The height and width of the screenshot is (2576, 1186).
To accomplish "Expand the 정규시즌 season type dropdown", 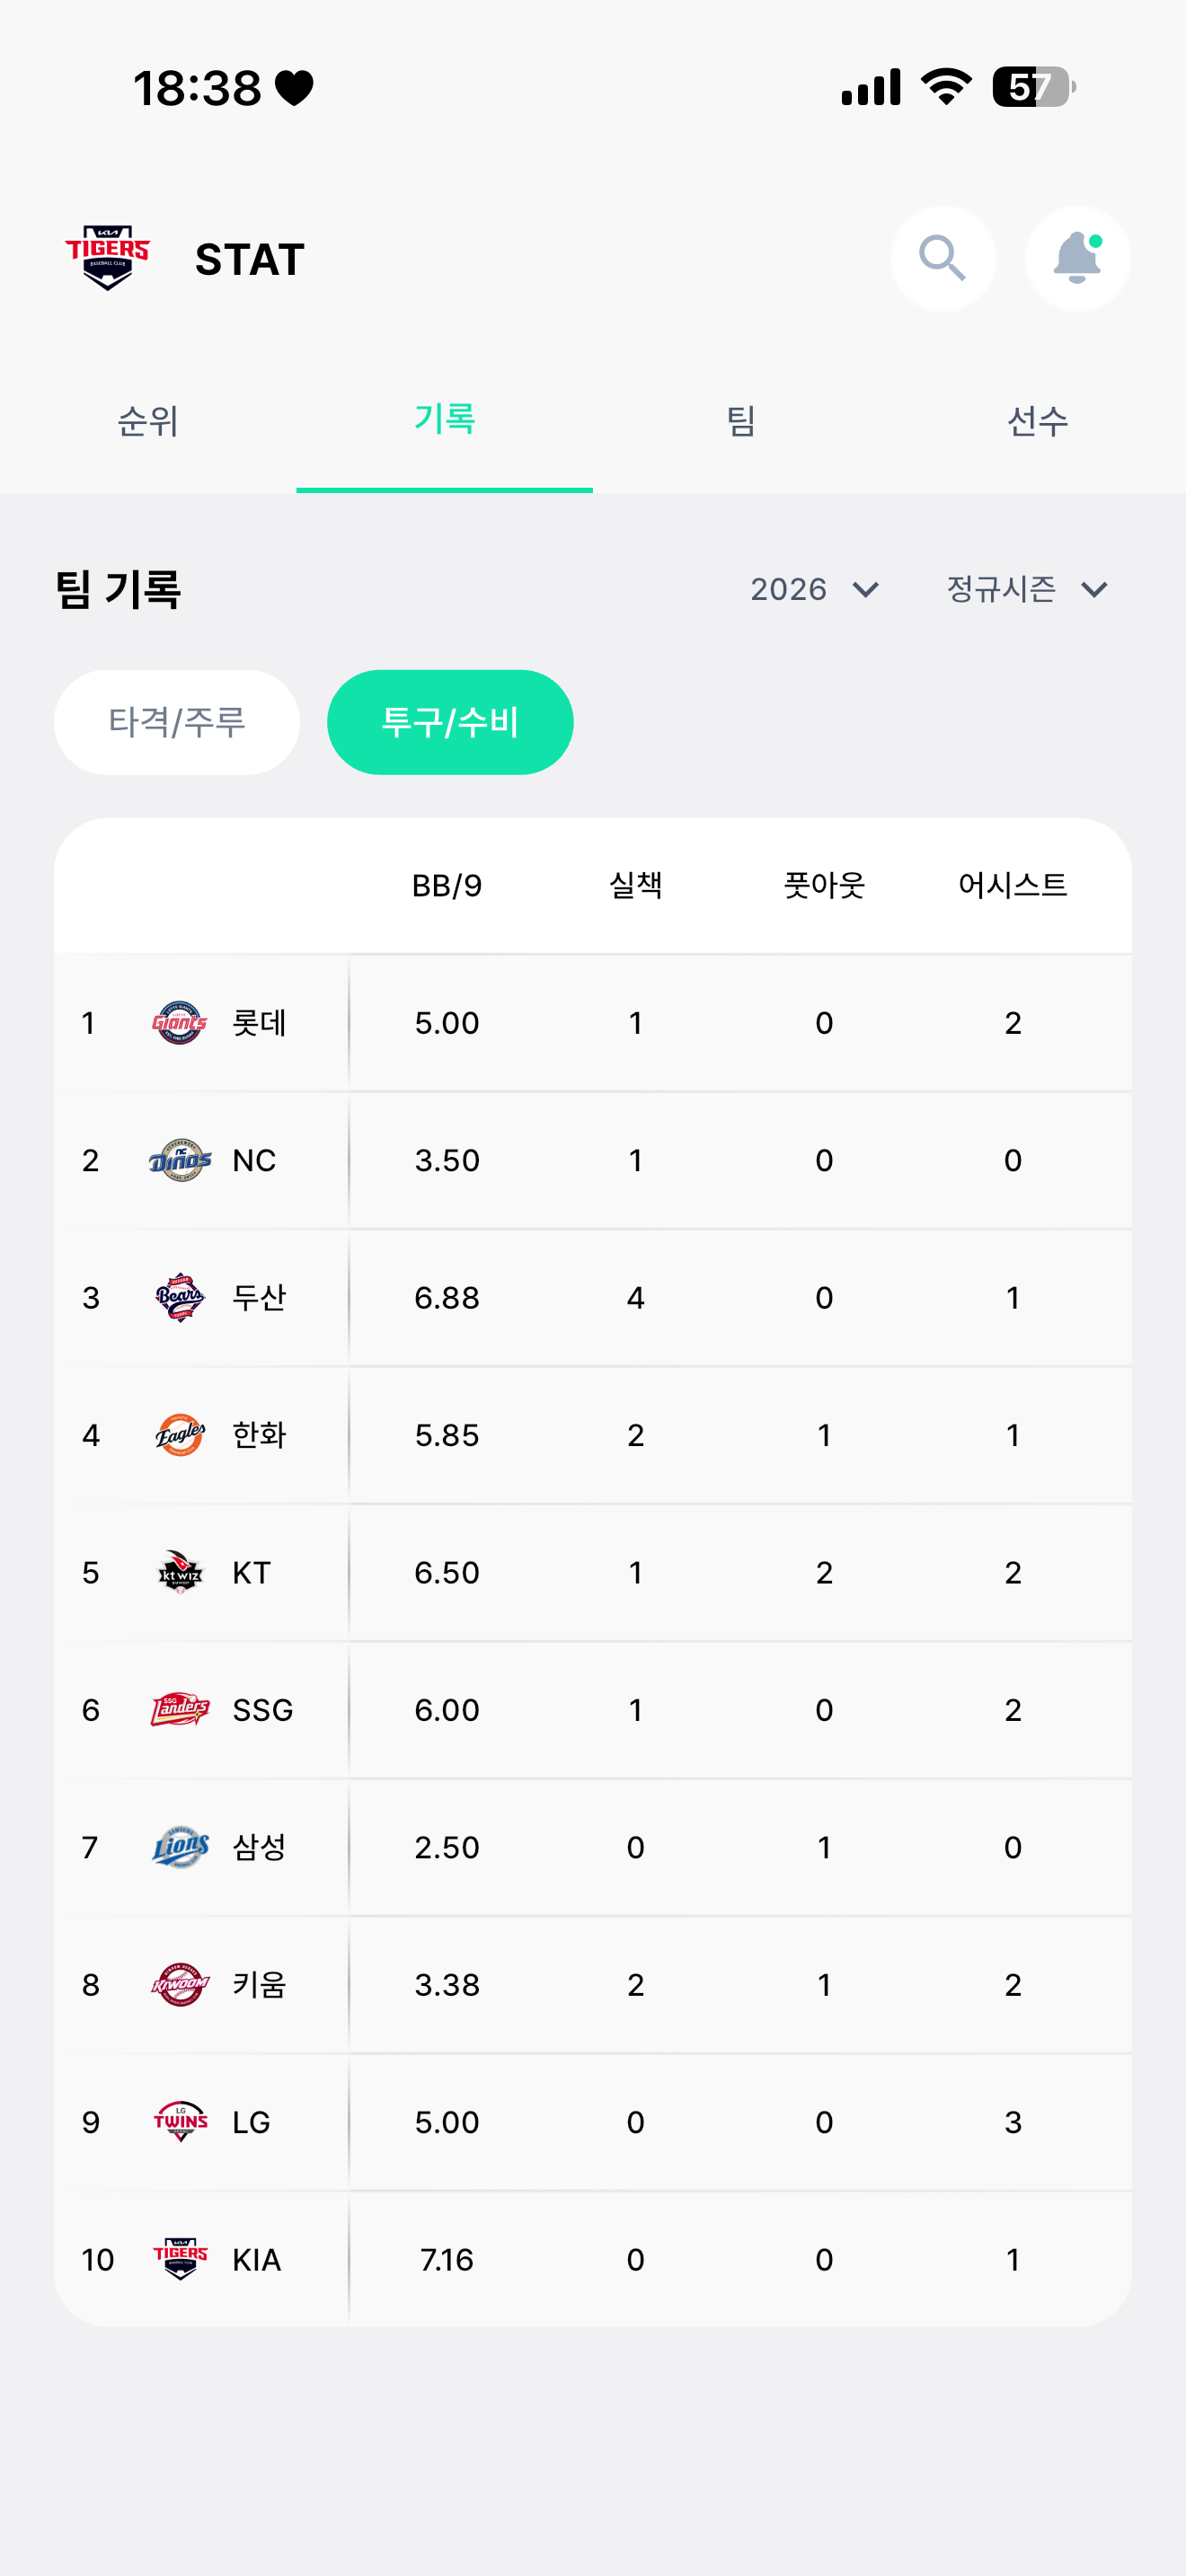I will [x=1027, y=589].
